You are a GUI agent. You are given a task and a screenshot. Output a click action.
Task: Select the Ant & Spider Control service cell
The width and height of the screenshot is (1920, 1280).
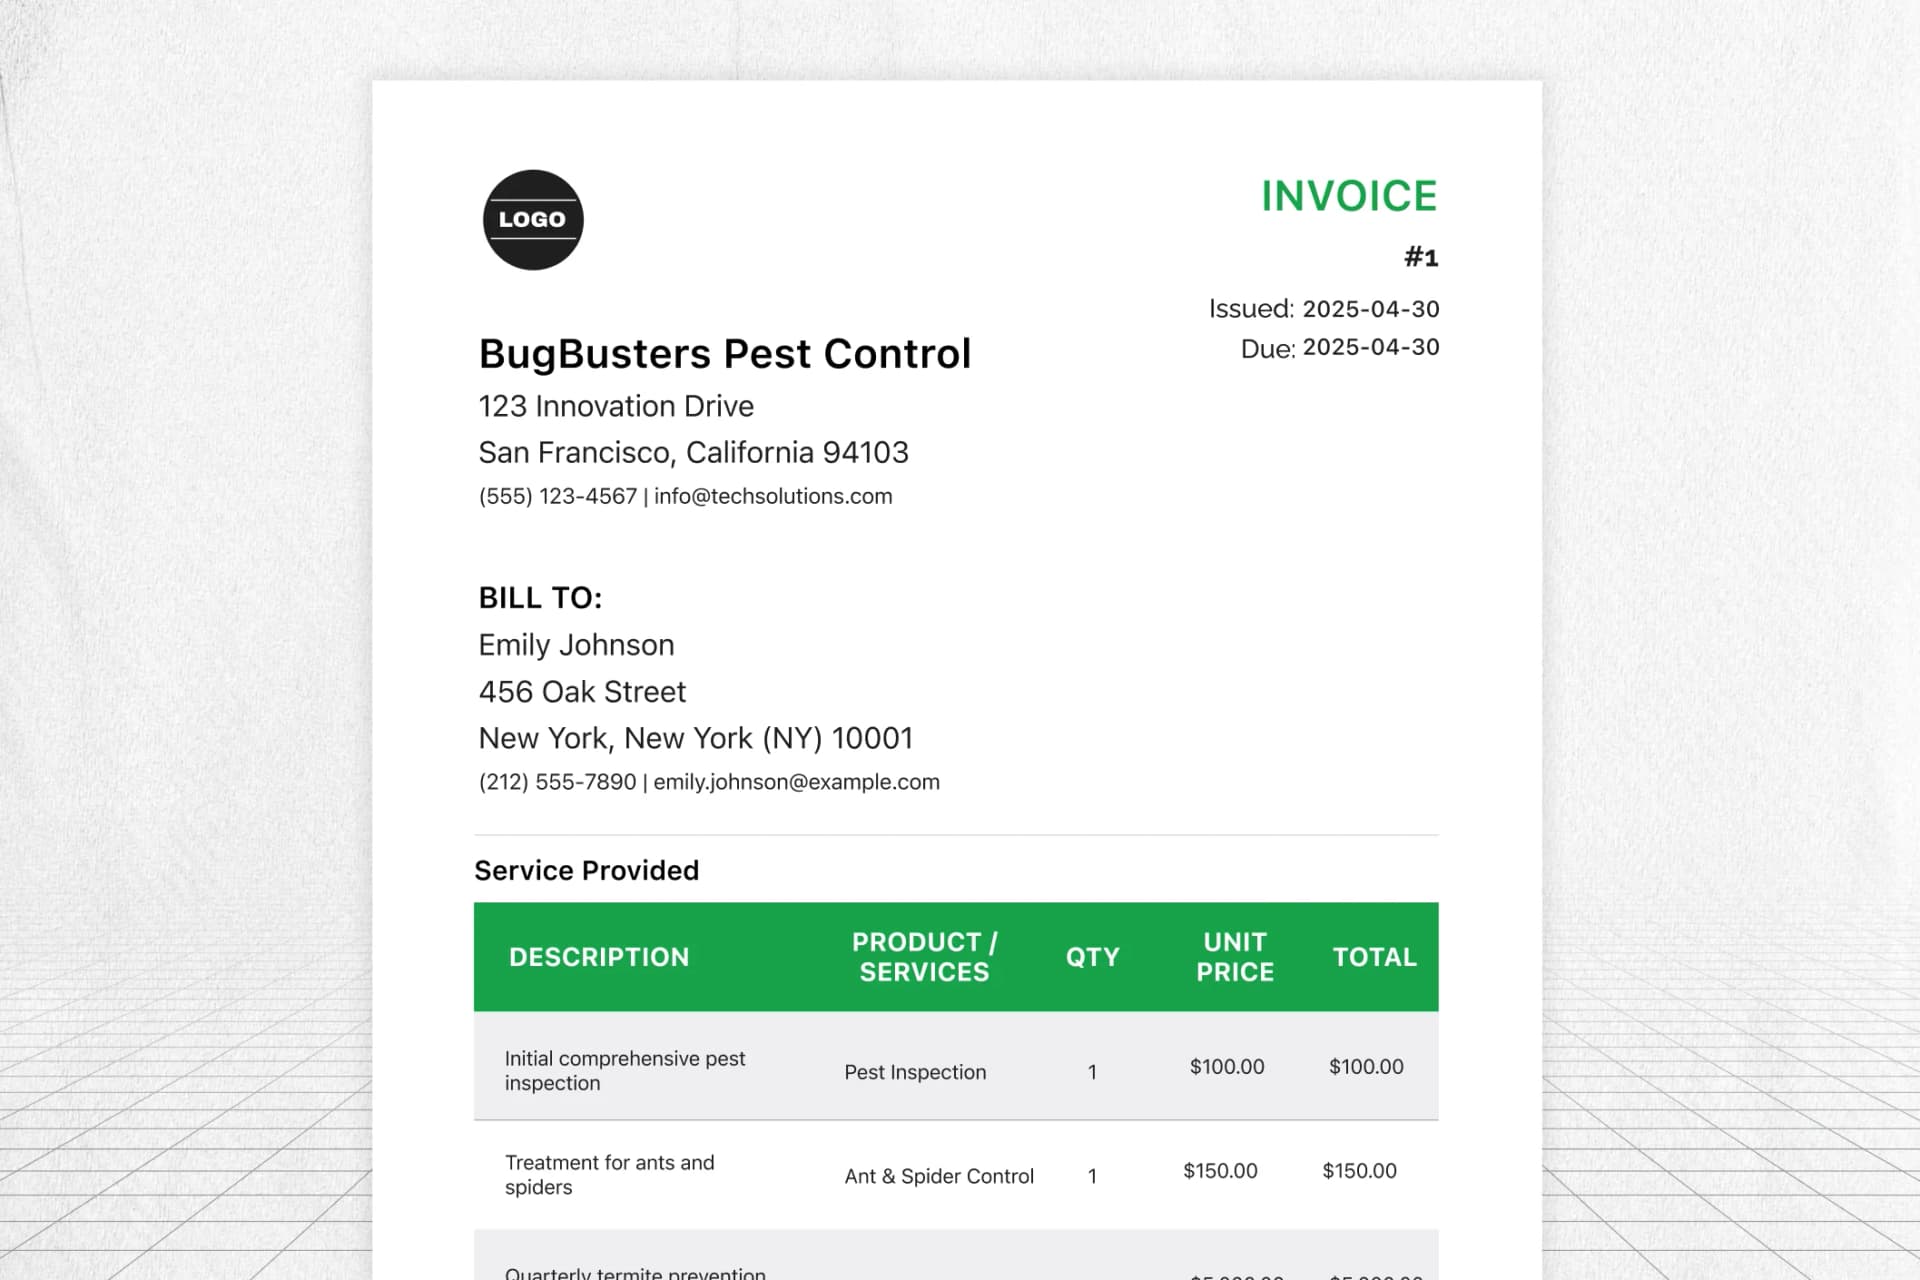click(939, 1176)
